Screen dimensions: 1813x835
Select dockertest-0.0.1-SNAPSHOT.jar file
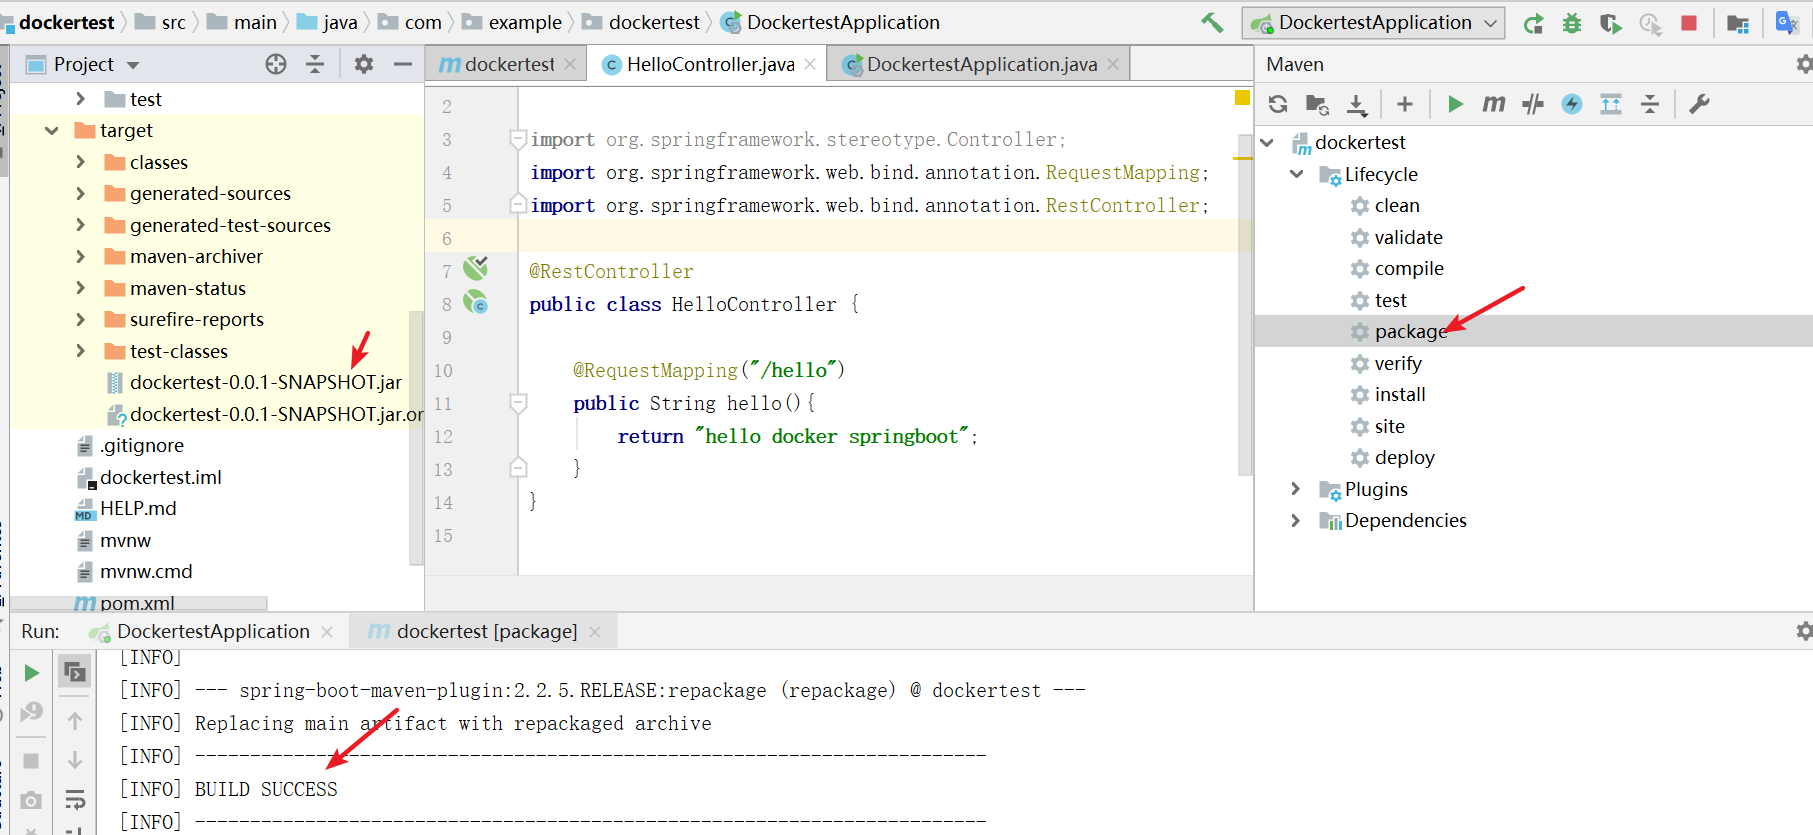pyautogui.click(x=265, y=382)
